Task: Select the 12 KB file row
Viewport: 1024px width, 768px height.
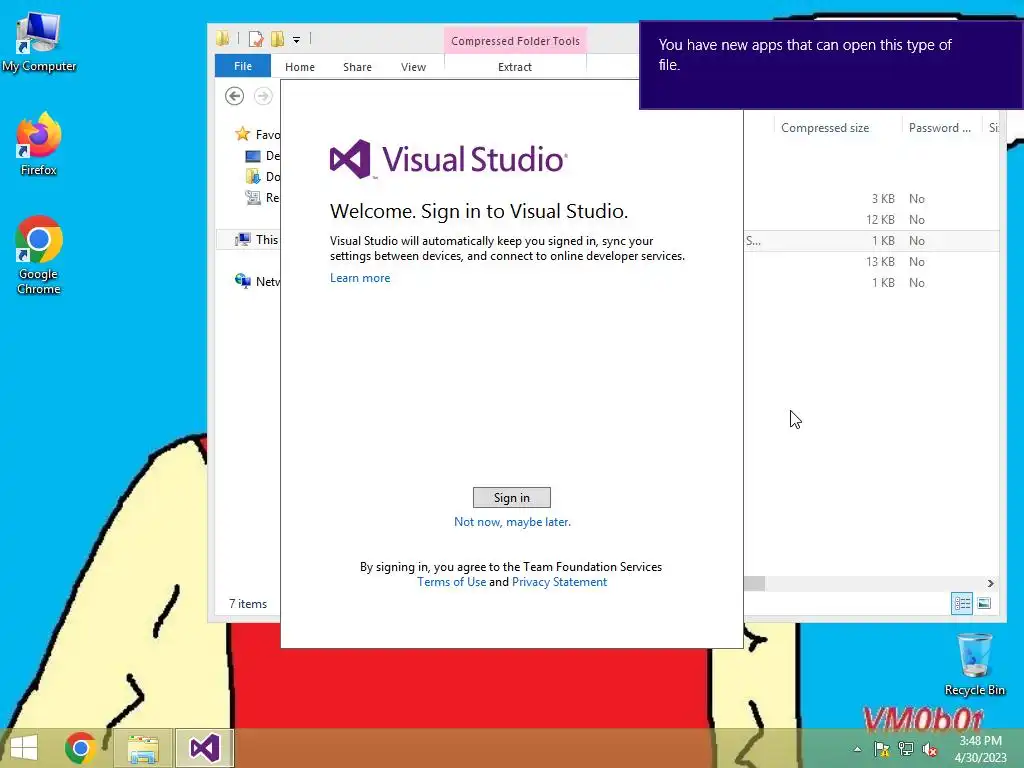Action: [871, 219]
